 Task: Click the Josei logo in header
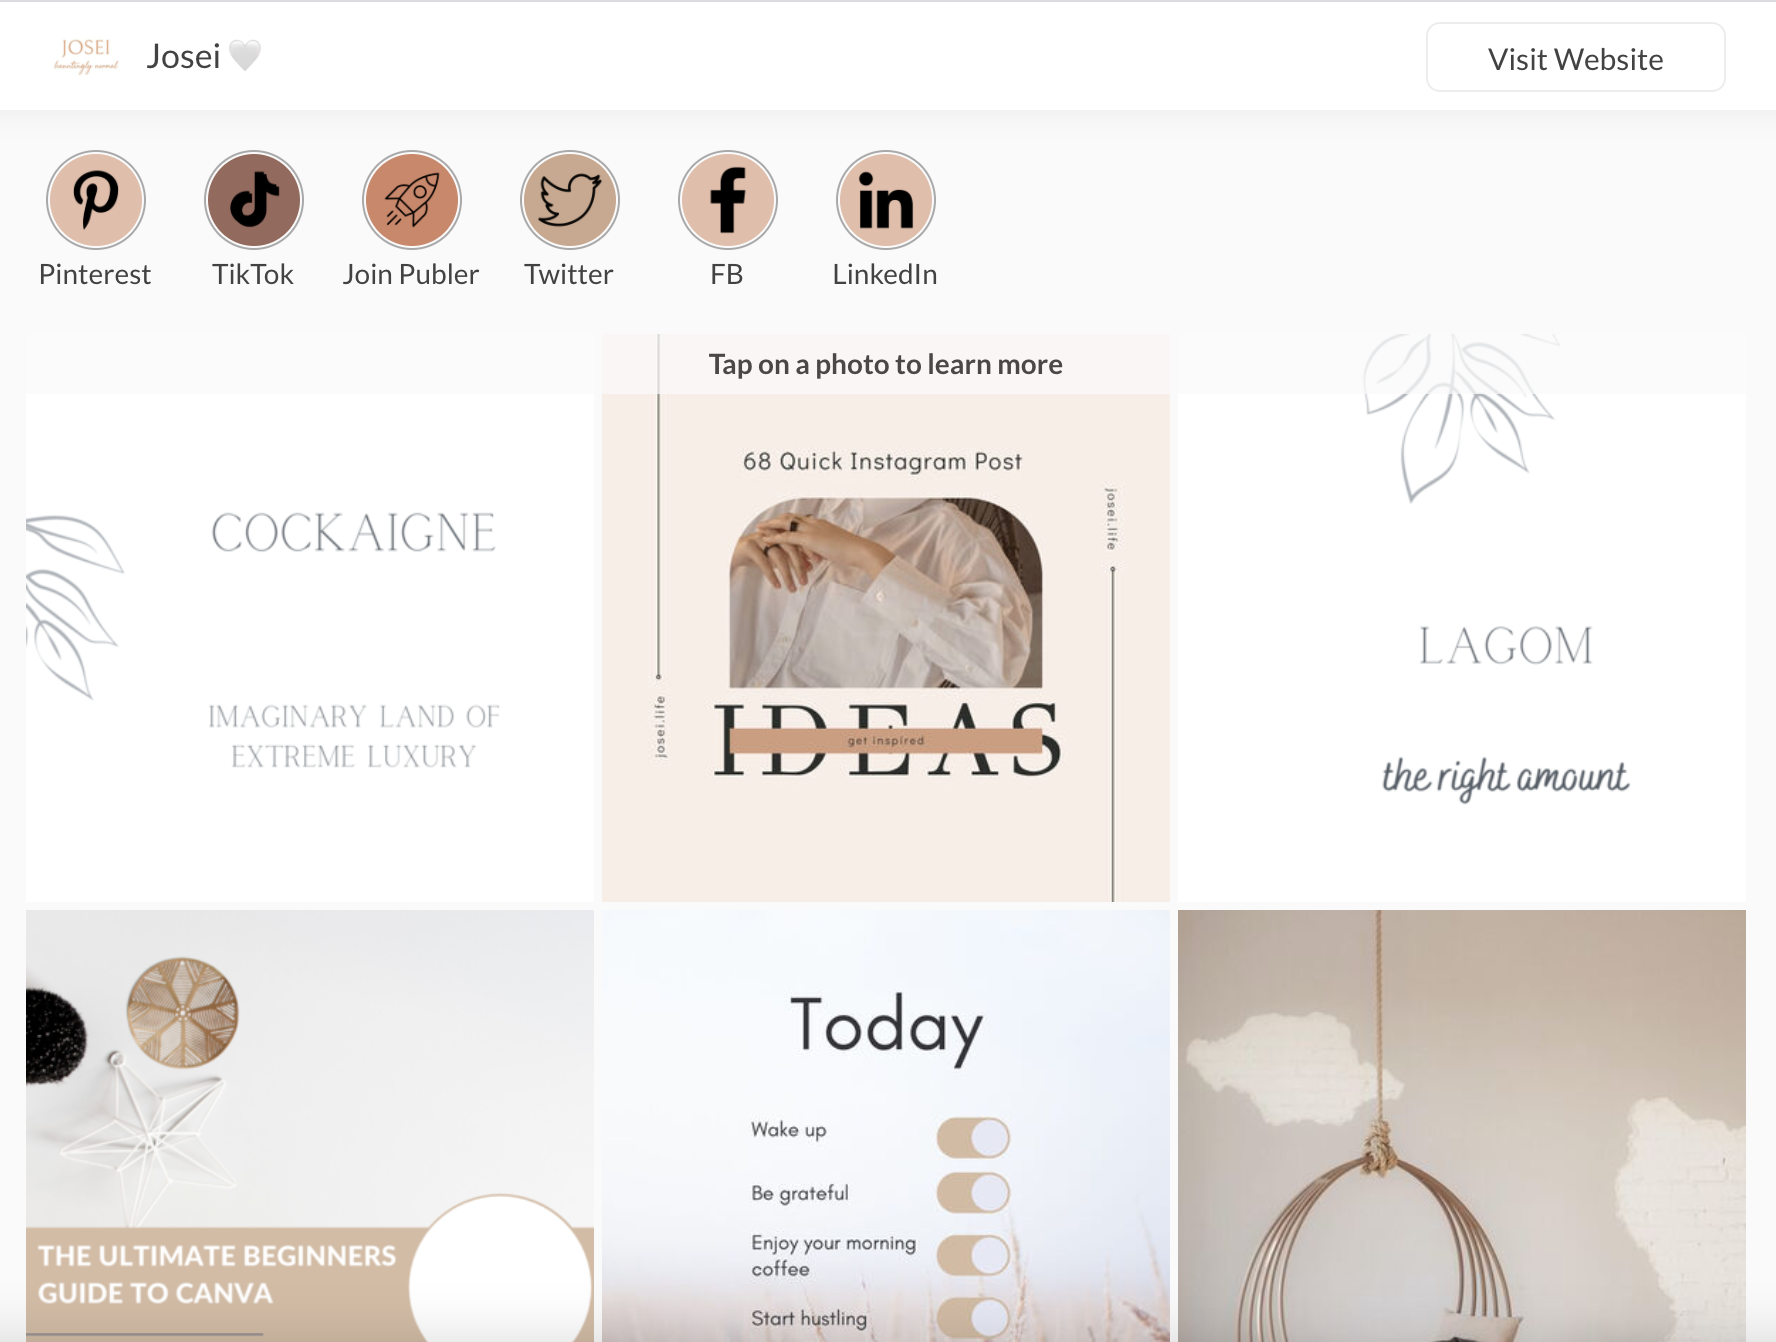point(86,56)
